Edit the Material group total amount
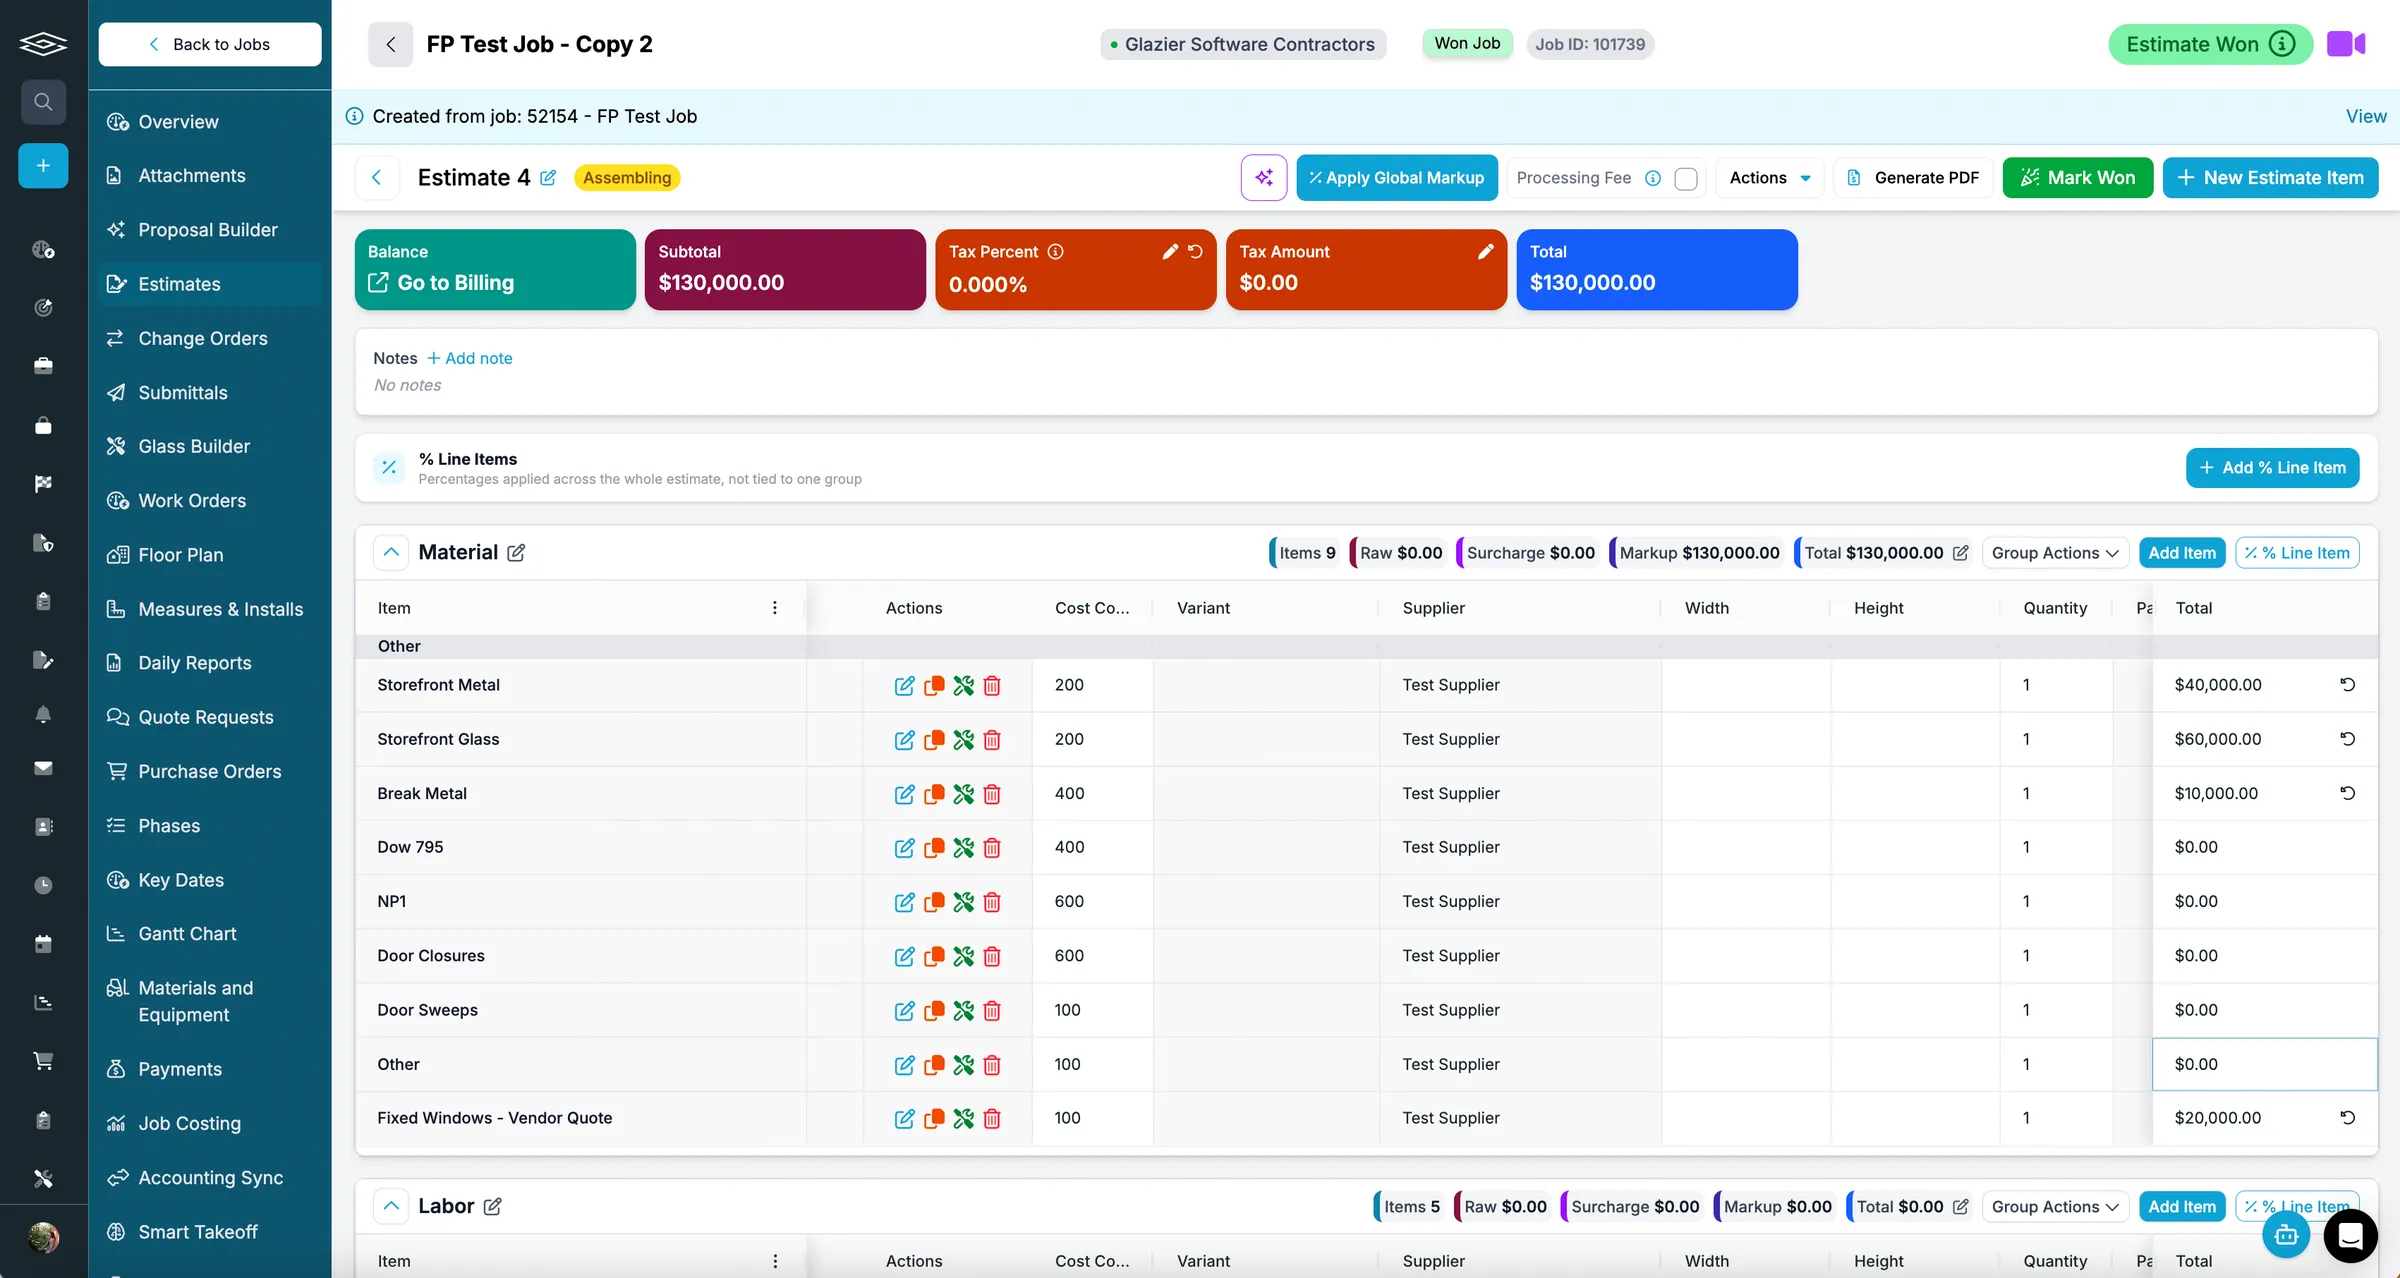Viewport: 2400px width, 1278px height. click(x=1960, y=553)
